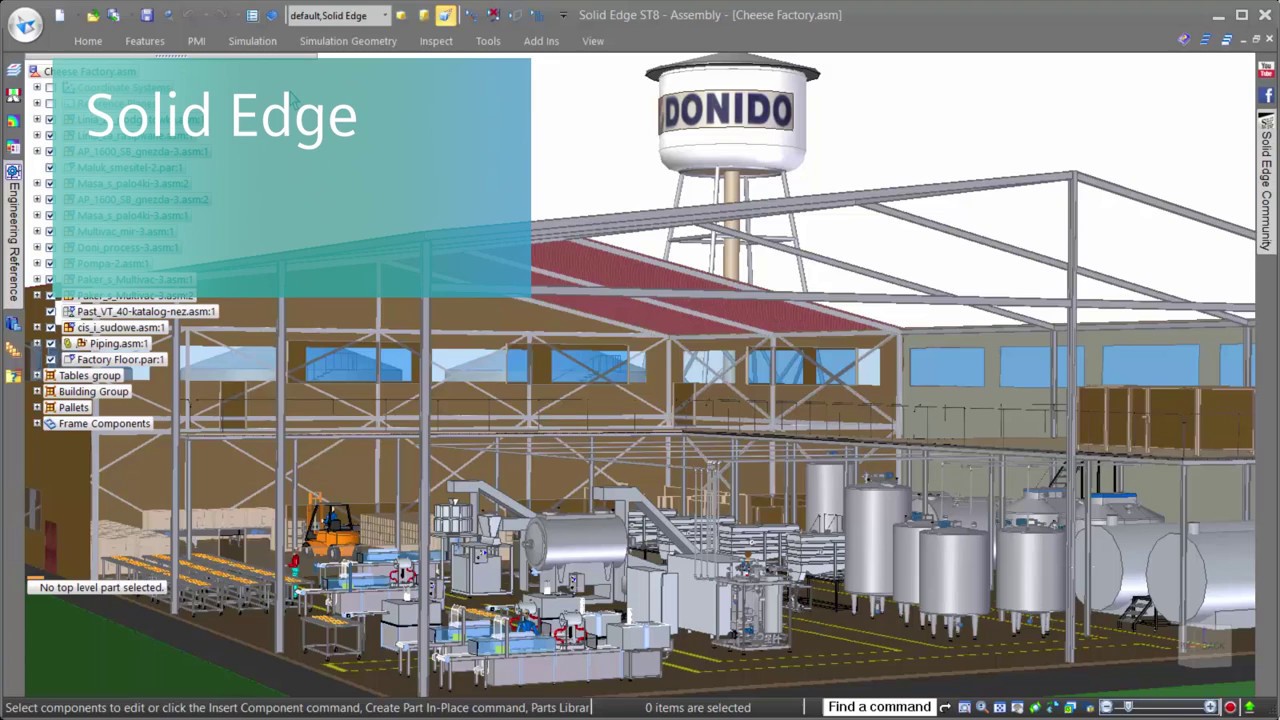Click the icon with red X in top toolbar

coord(494,15)
